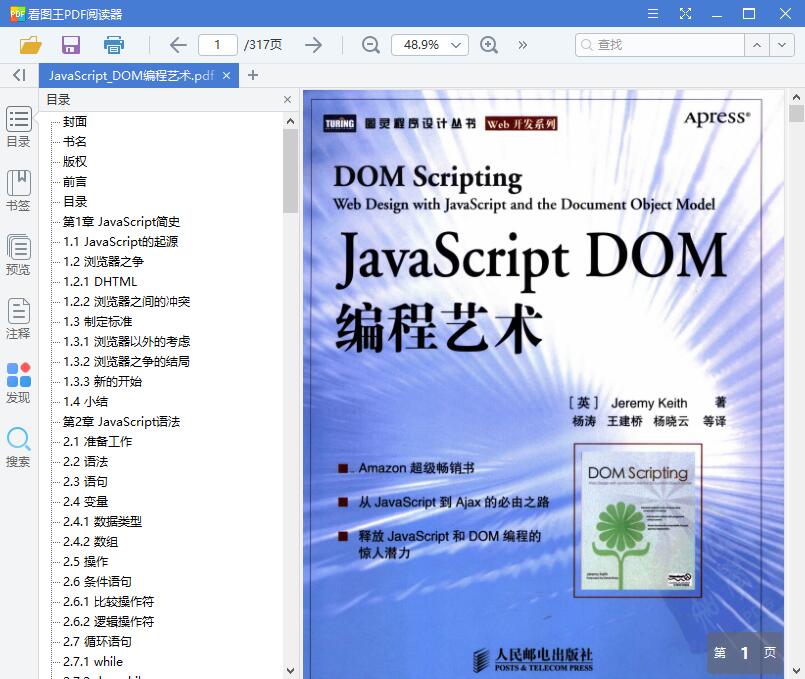
Task: Jump to 前言 in the outline
Action: pyautogui.click(x=75, y=182)
